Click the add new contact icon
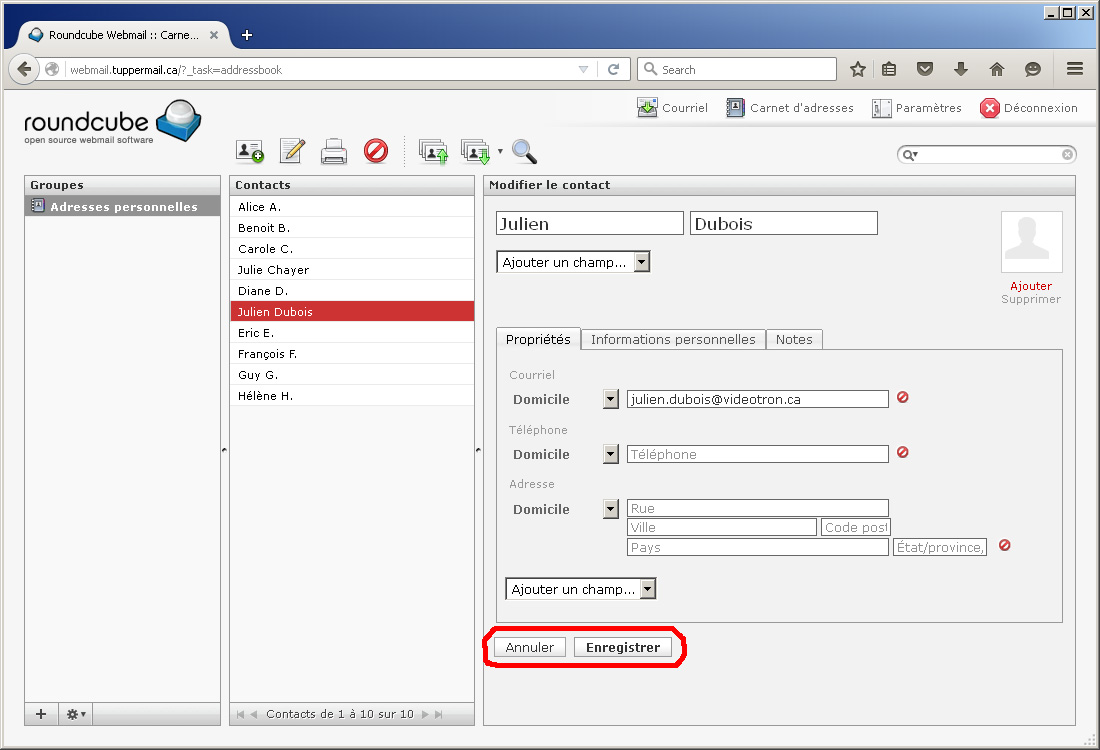The width and height of the screenshot is (1100, 750). pyautogui.click(x=249, y=151)
